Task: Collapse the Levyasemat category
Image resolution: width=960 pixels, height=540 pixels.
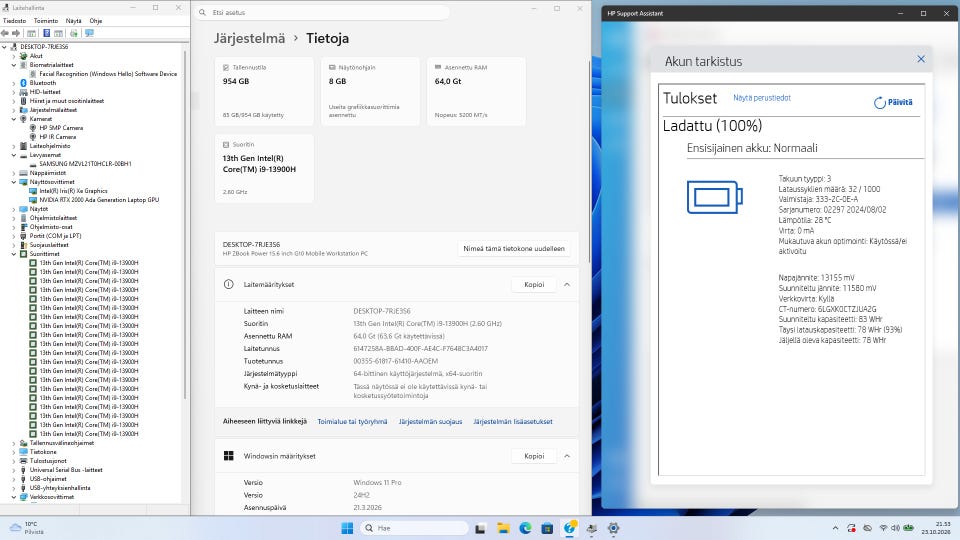Action: (14, 155)
